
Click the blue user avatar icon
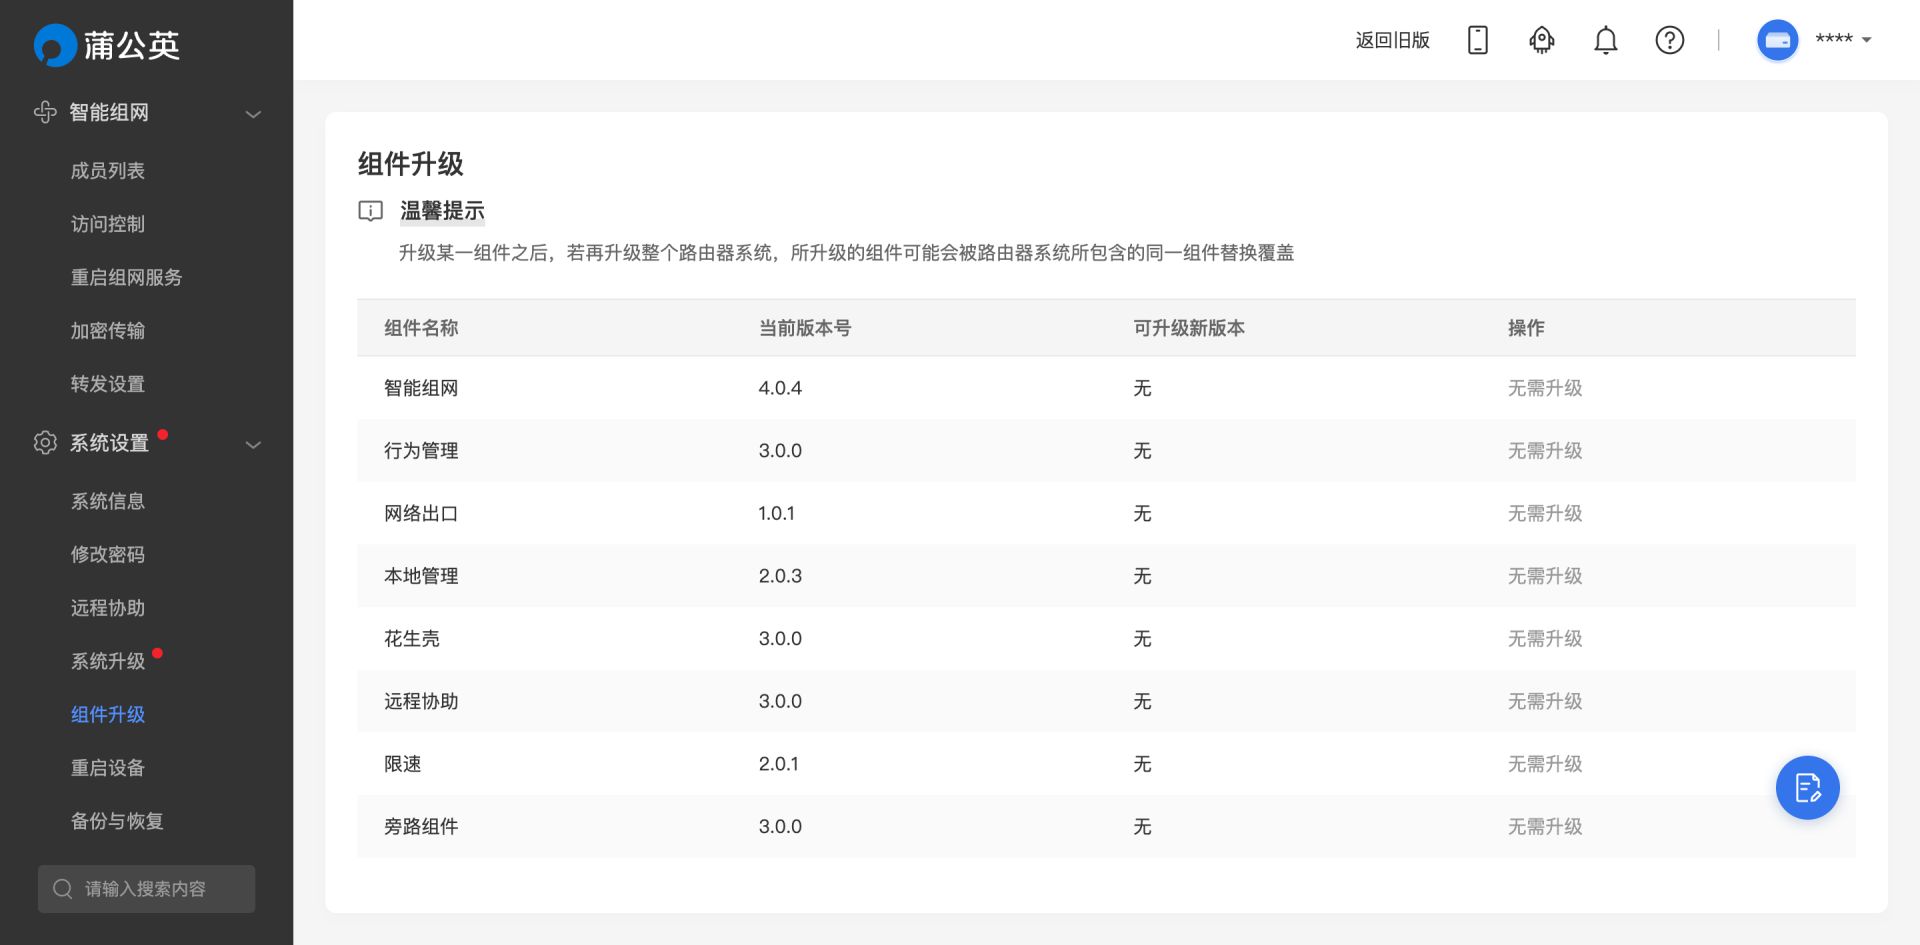[1777, 40]
